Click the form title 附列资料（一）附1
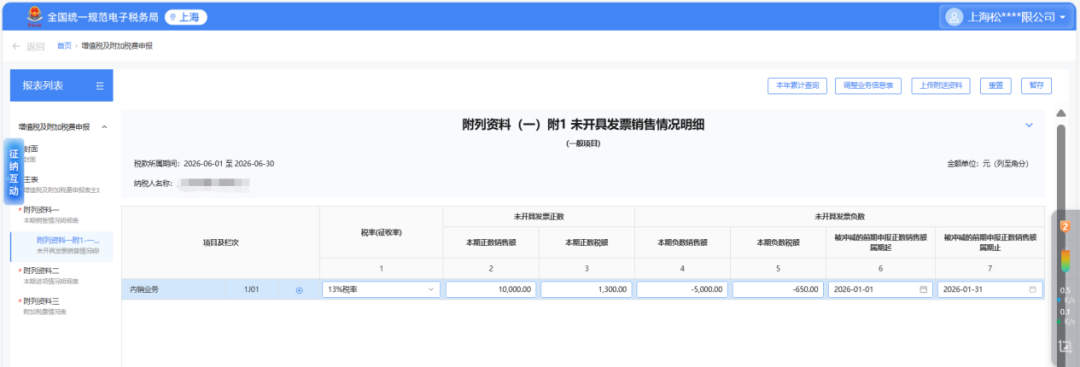 pyautogui.click(x=583, y=125)
